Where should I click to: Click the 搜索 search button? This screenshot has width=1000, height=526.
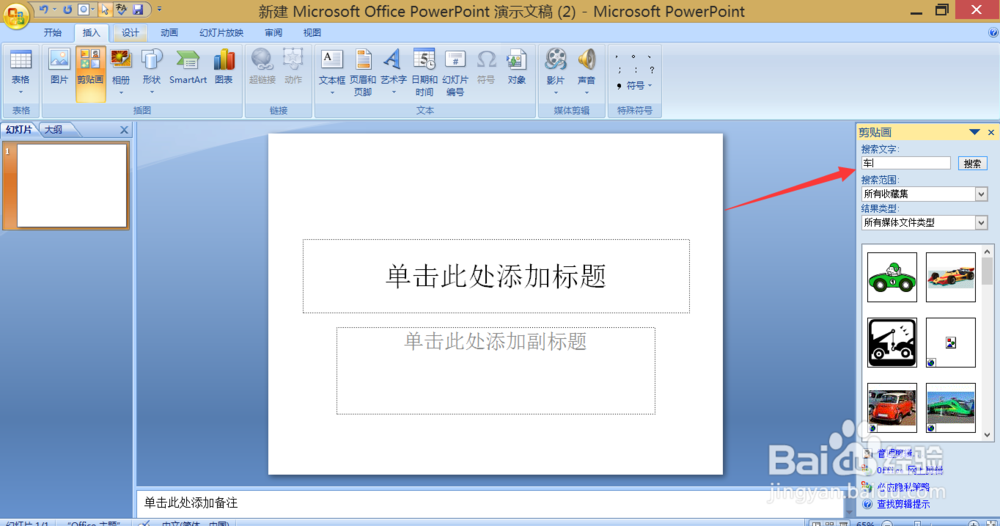[973, 164]
